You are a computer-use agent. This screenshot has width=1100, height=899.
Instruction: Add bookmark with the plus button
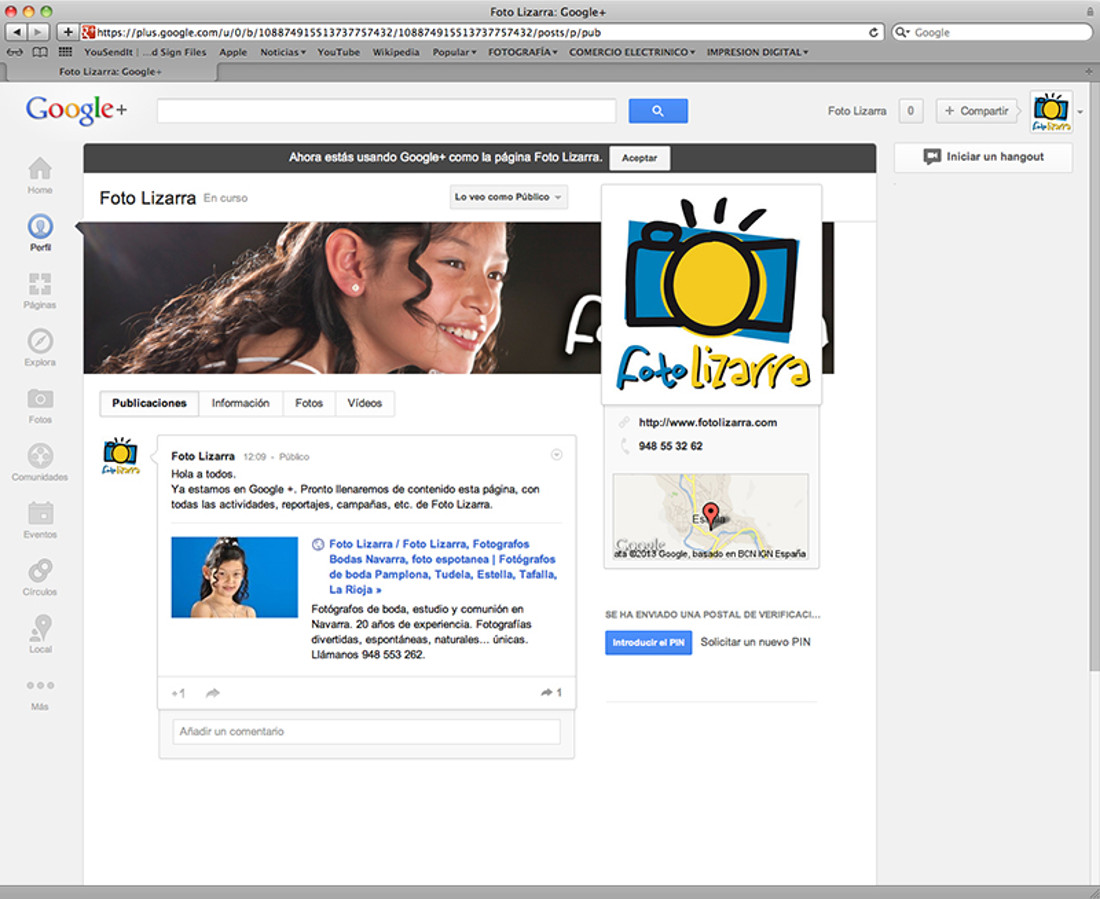(67, 32)
